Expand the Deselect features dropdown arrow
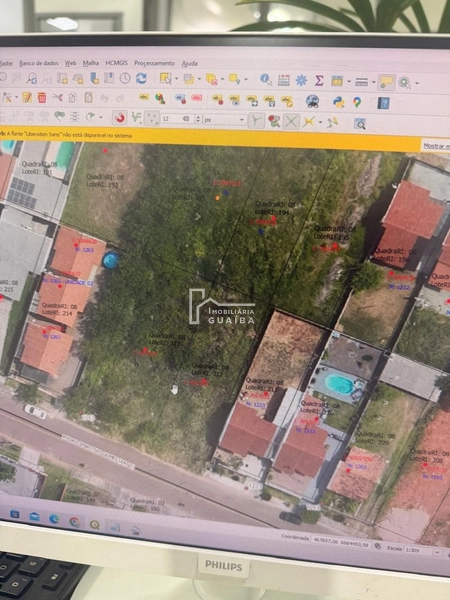Screen dimensions: 450x600 (x=222, y=80)
